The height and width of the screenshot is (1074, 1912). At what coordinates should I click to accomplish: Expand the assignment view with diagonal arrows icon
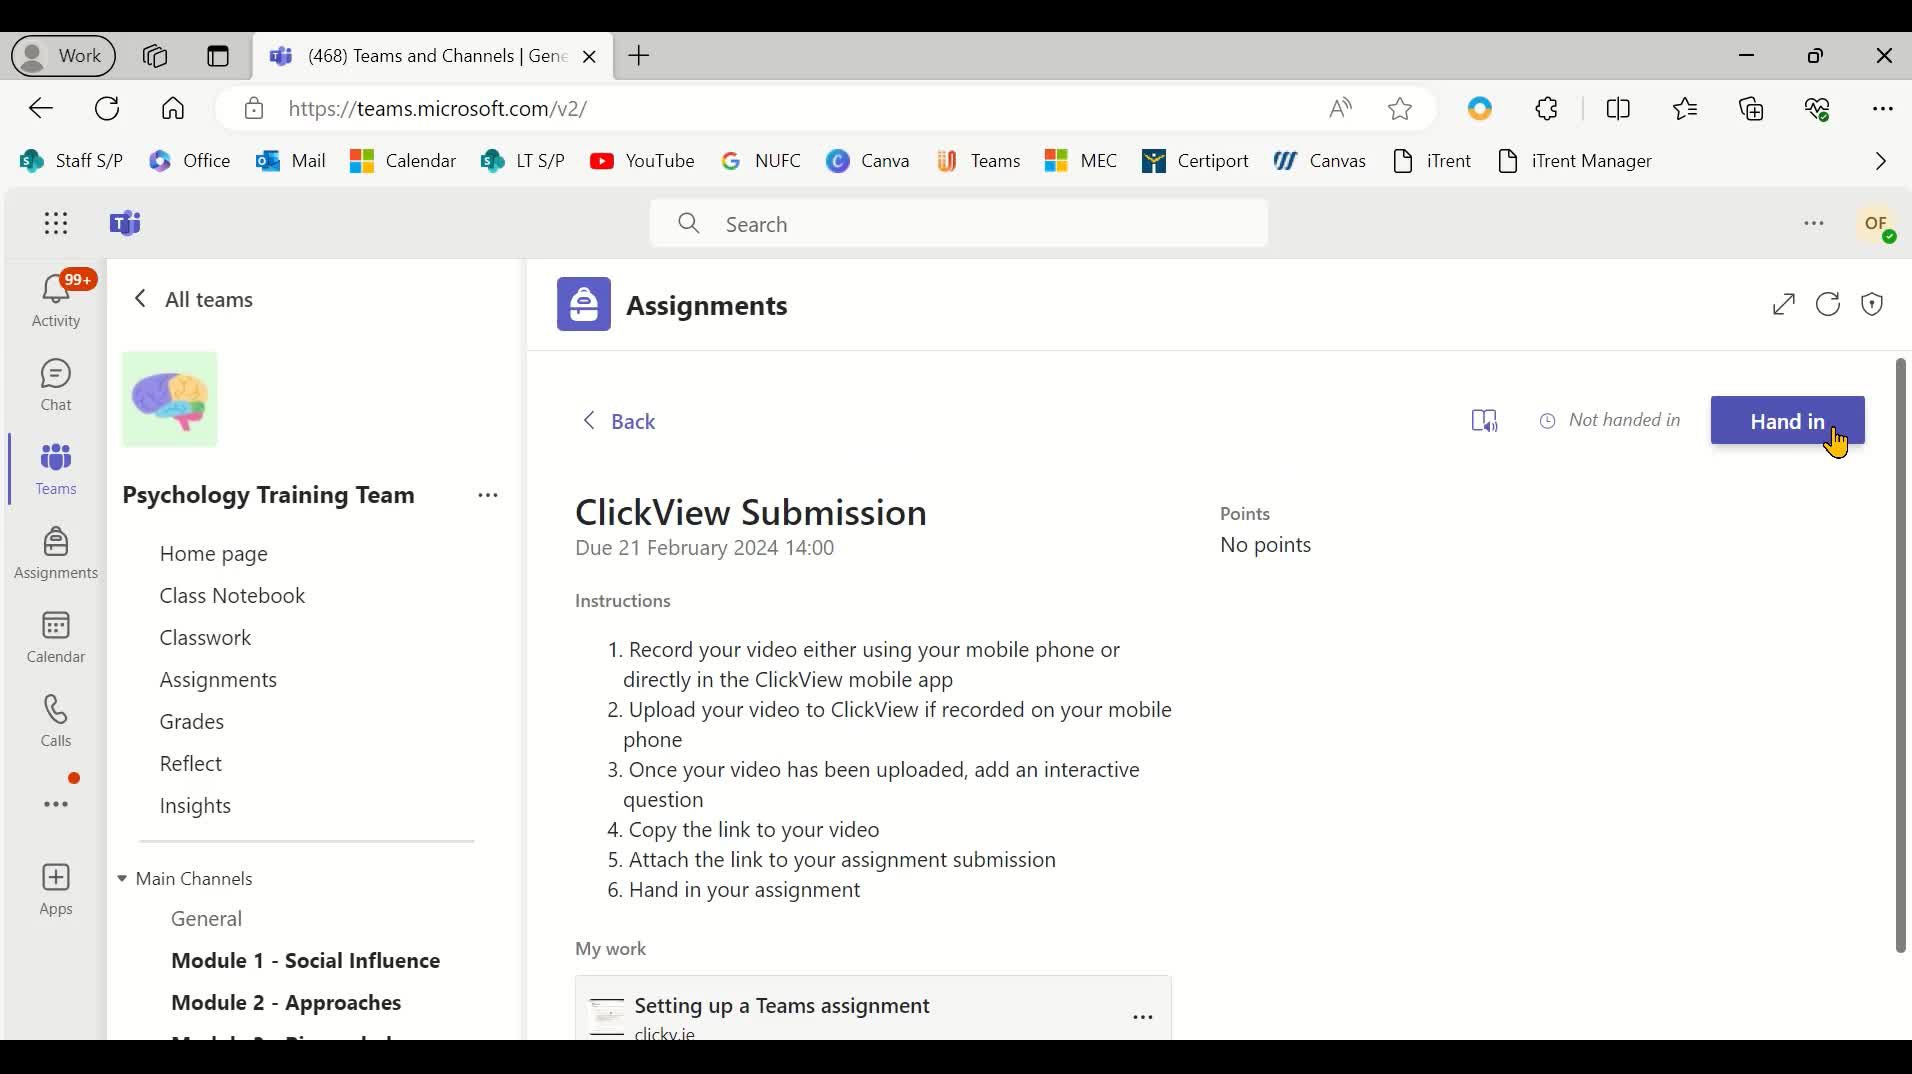tap(1785, 304)
